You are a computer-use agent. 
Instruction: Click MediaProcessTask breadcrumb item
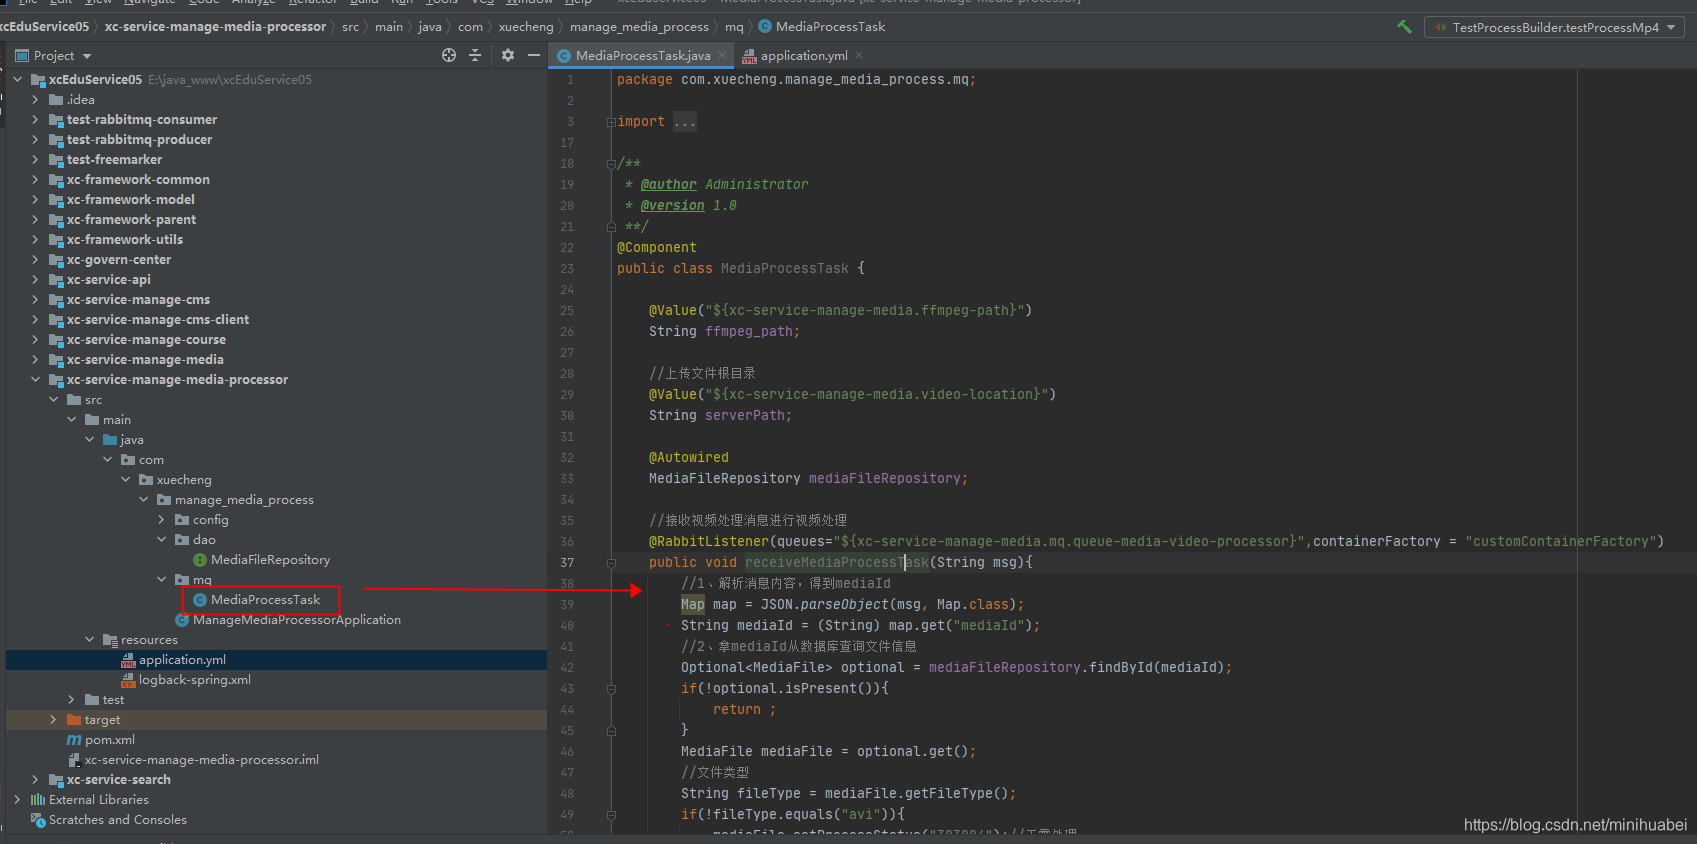[821, 27]
